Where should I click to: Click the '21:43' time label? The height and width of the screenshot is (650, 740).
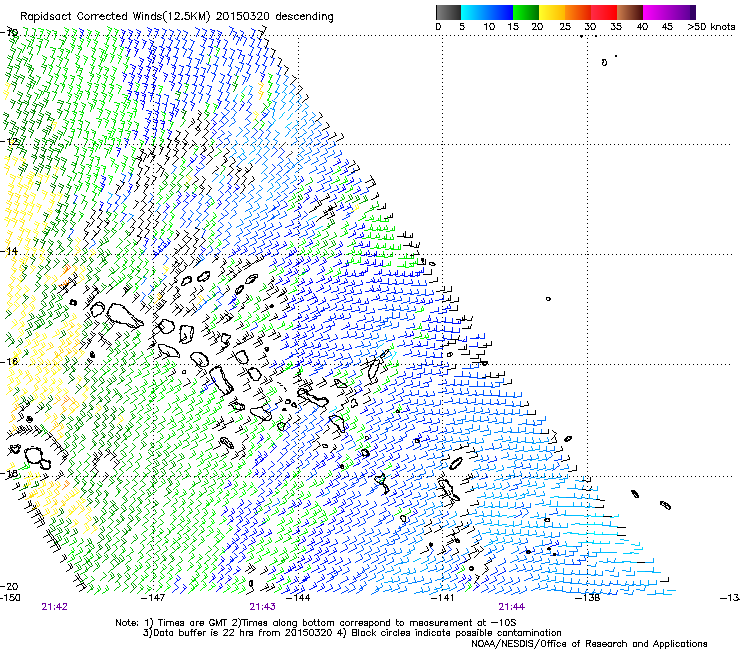pos(262,607)
